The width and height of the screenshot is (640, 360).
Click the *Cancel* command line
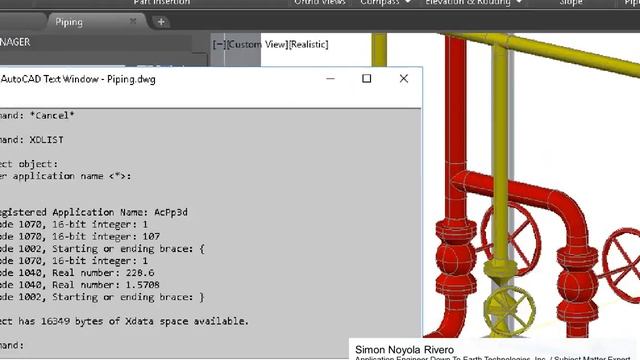37,116
